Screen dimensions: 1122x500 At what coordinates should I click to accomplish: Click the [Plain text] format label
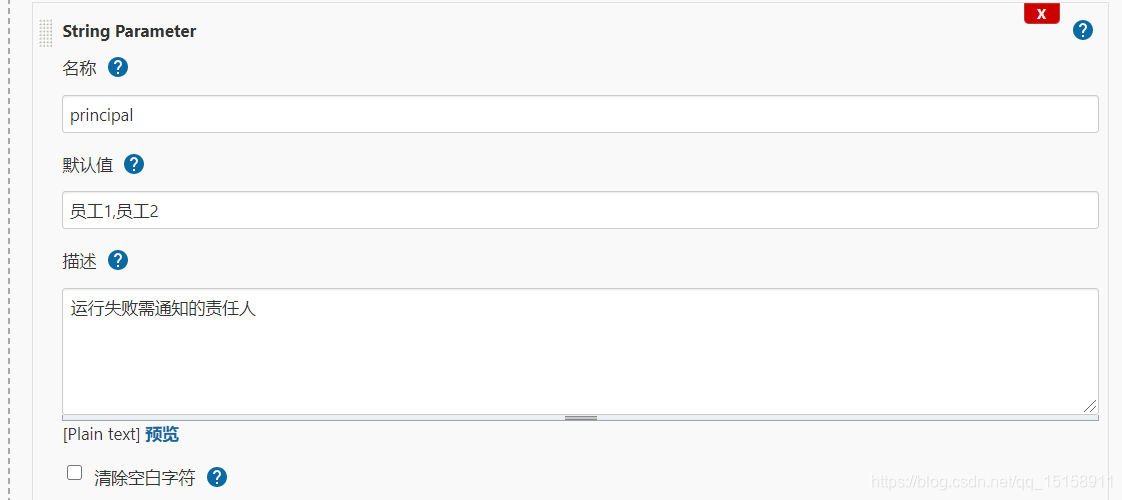click(x=101, y=434)
